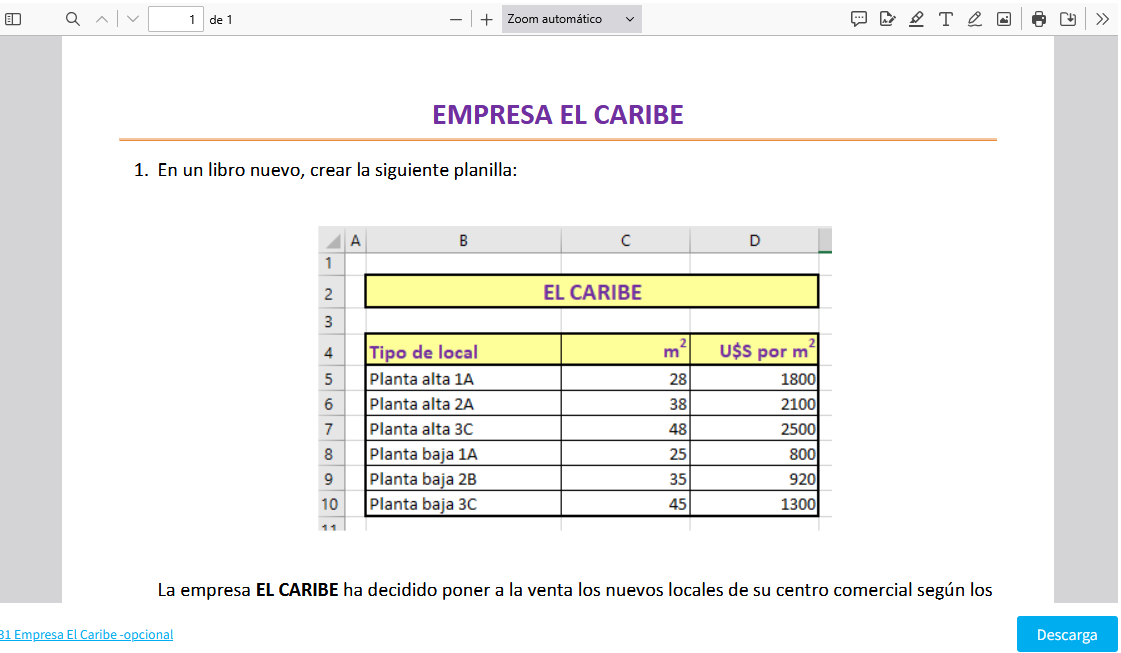
Task: Expand the tools overflow menu
Action: 1102,19
